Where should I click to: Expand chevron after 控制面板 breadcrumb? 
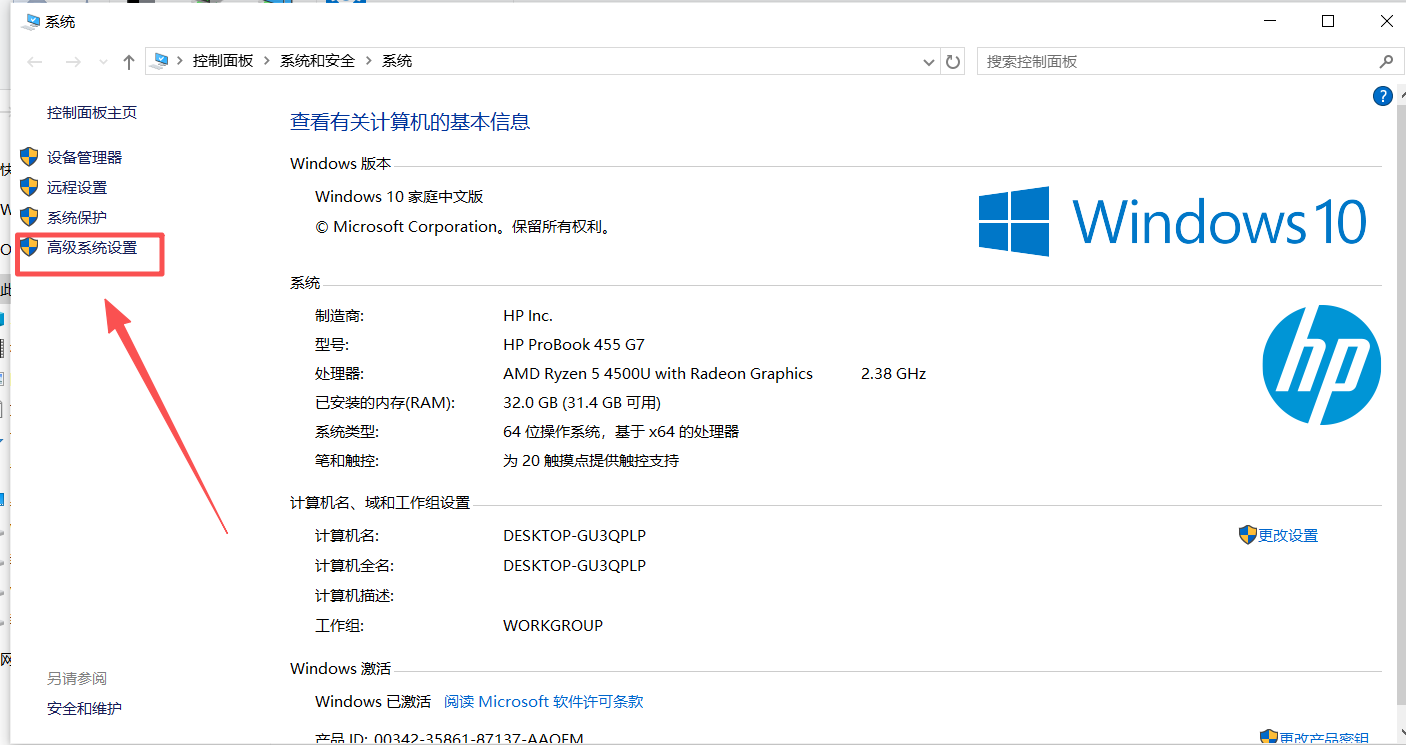coord(267,61)
